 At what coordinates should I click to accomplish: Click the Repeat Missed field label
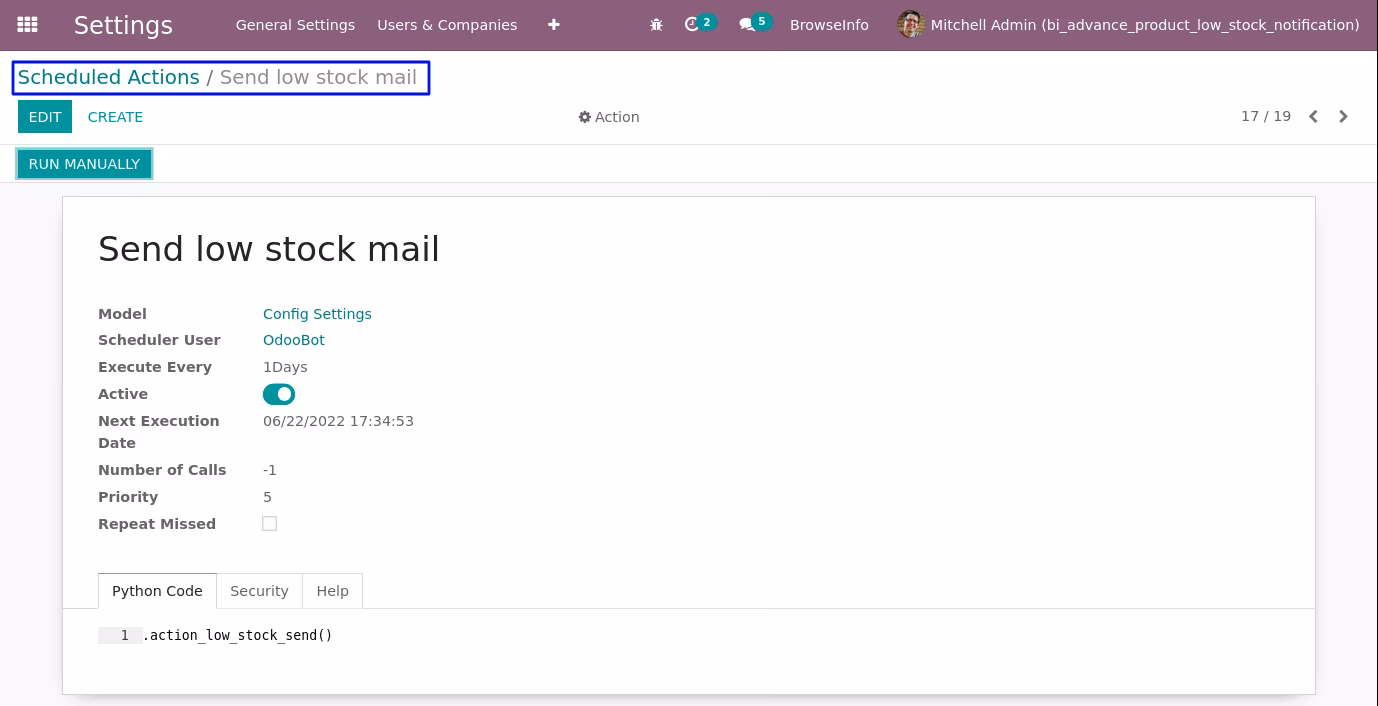point(157,524)
